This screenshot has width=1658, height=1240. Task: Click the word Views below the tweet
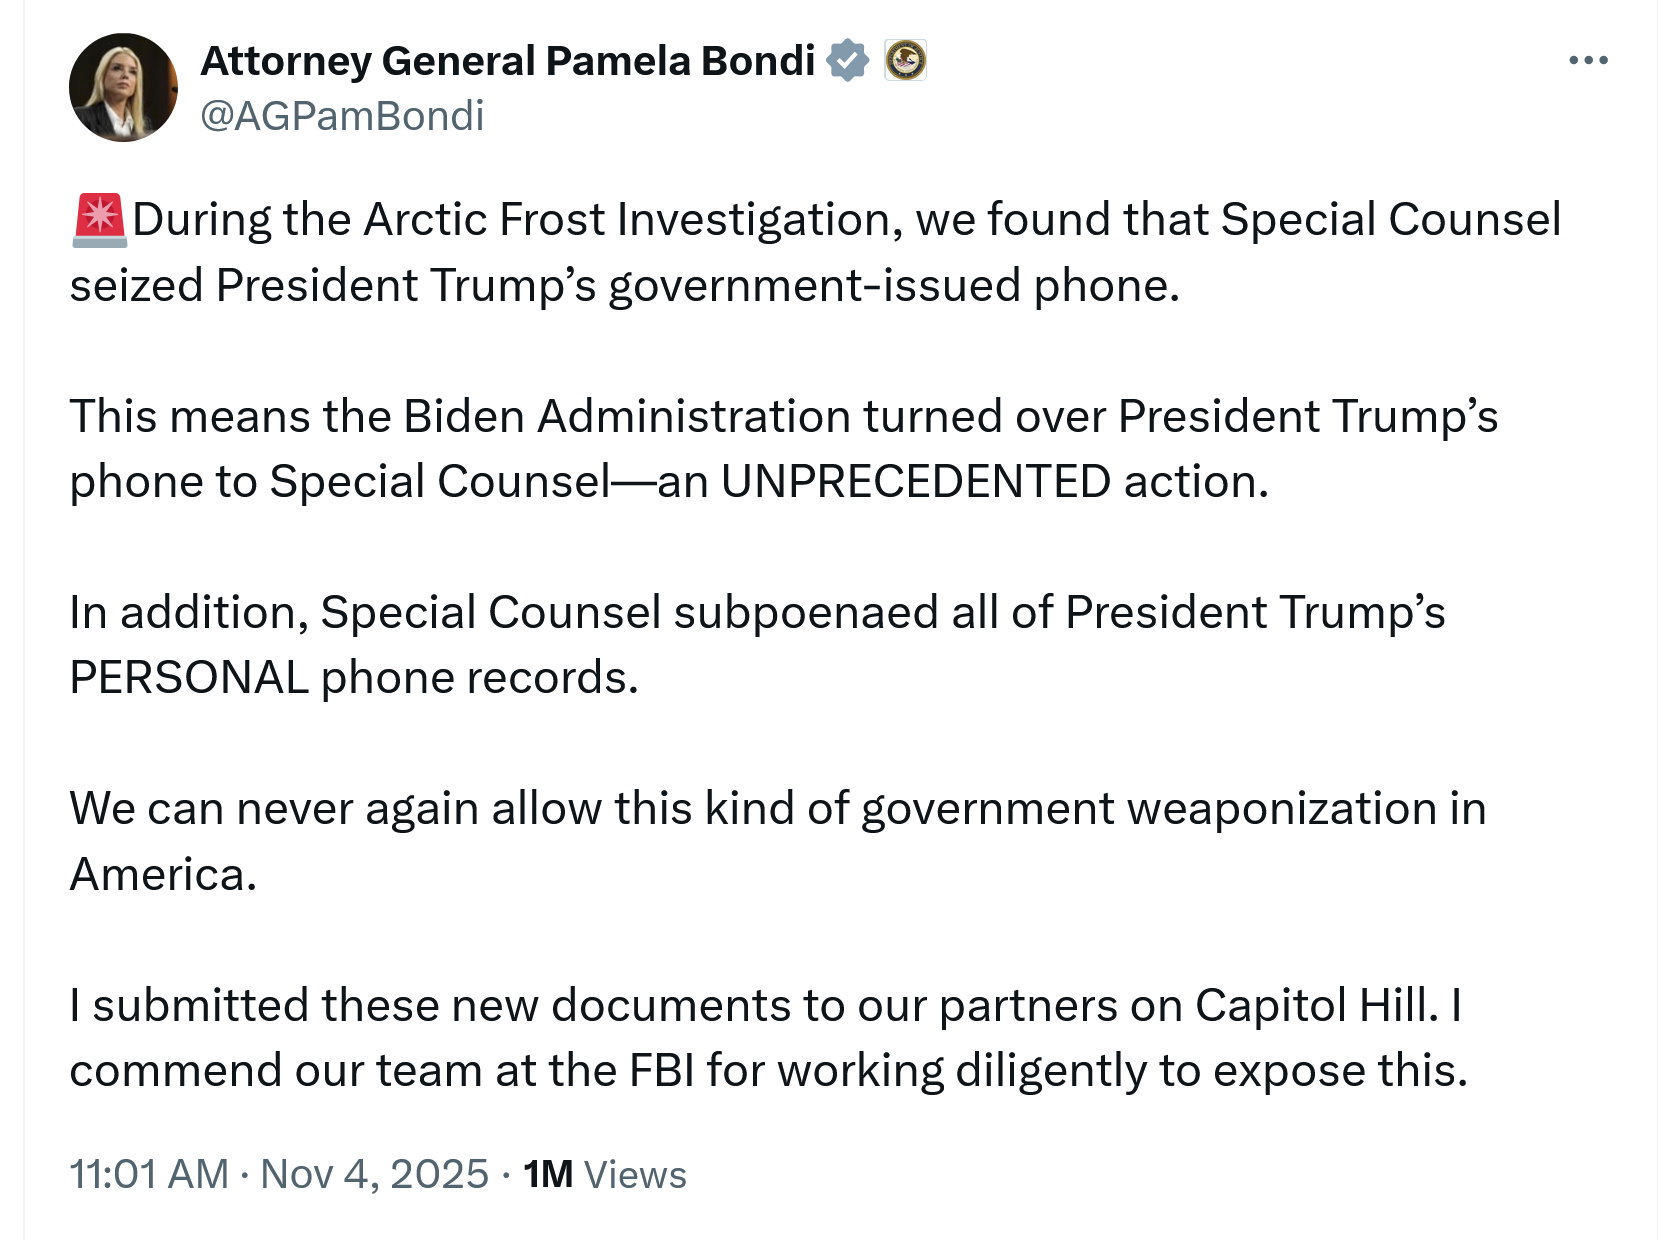pyautogui.click(x=635, y=1175)
